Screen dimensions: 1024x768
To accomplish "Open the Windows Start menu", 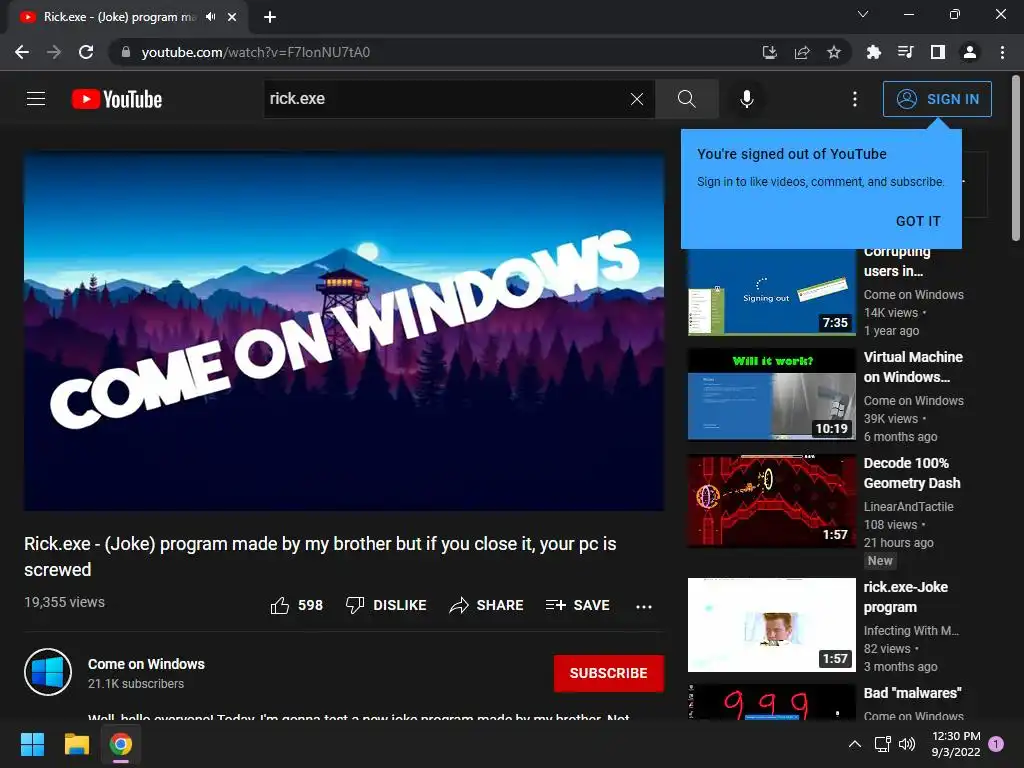I will 32,744.
